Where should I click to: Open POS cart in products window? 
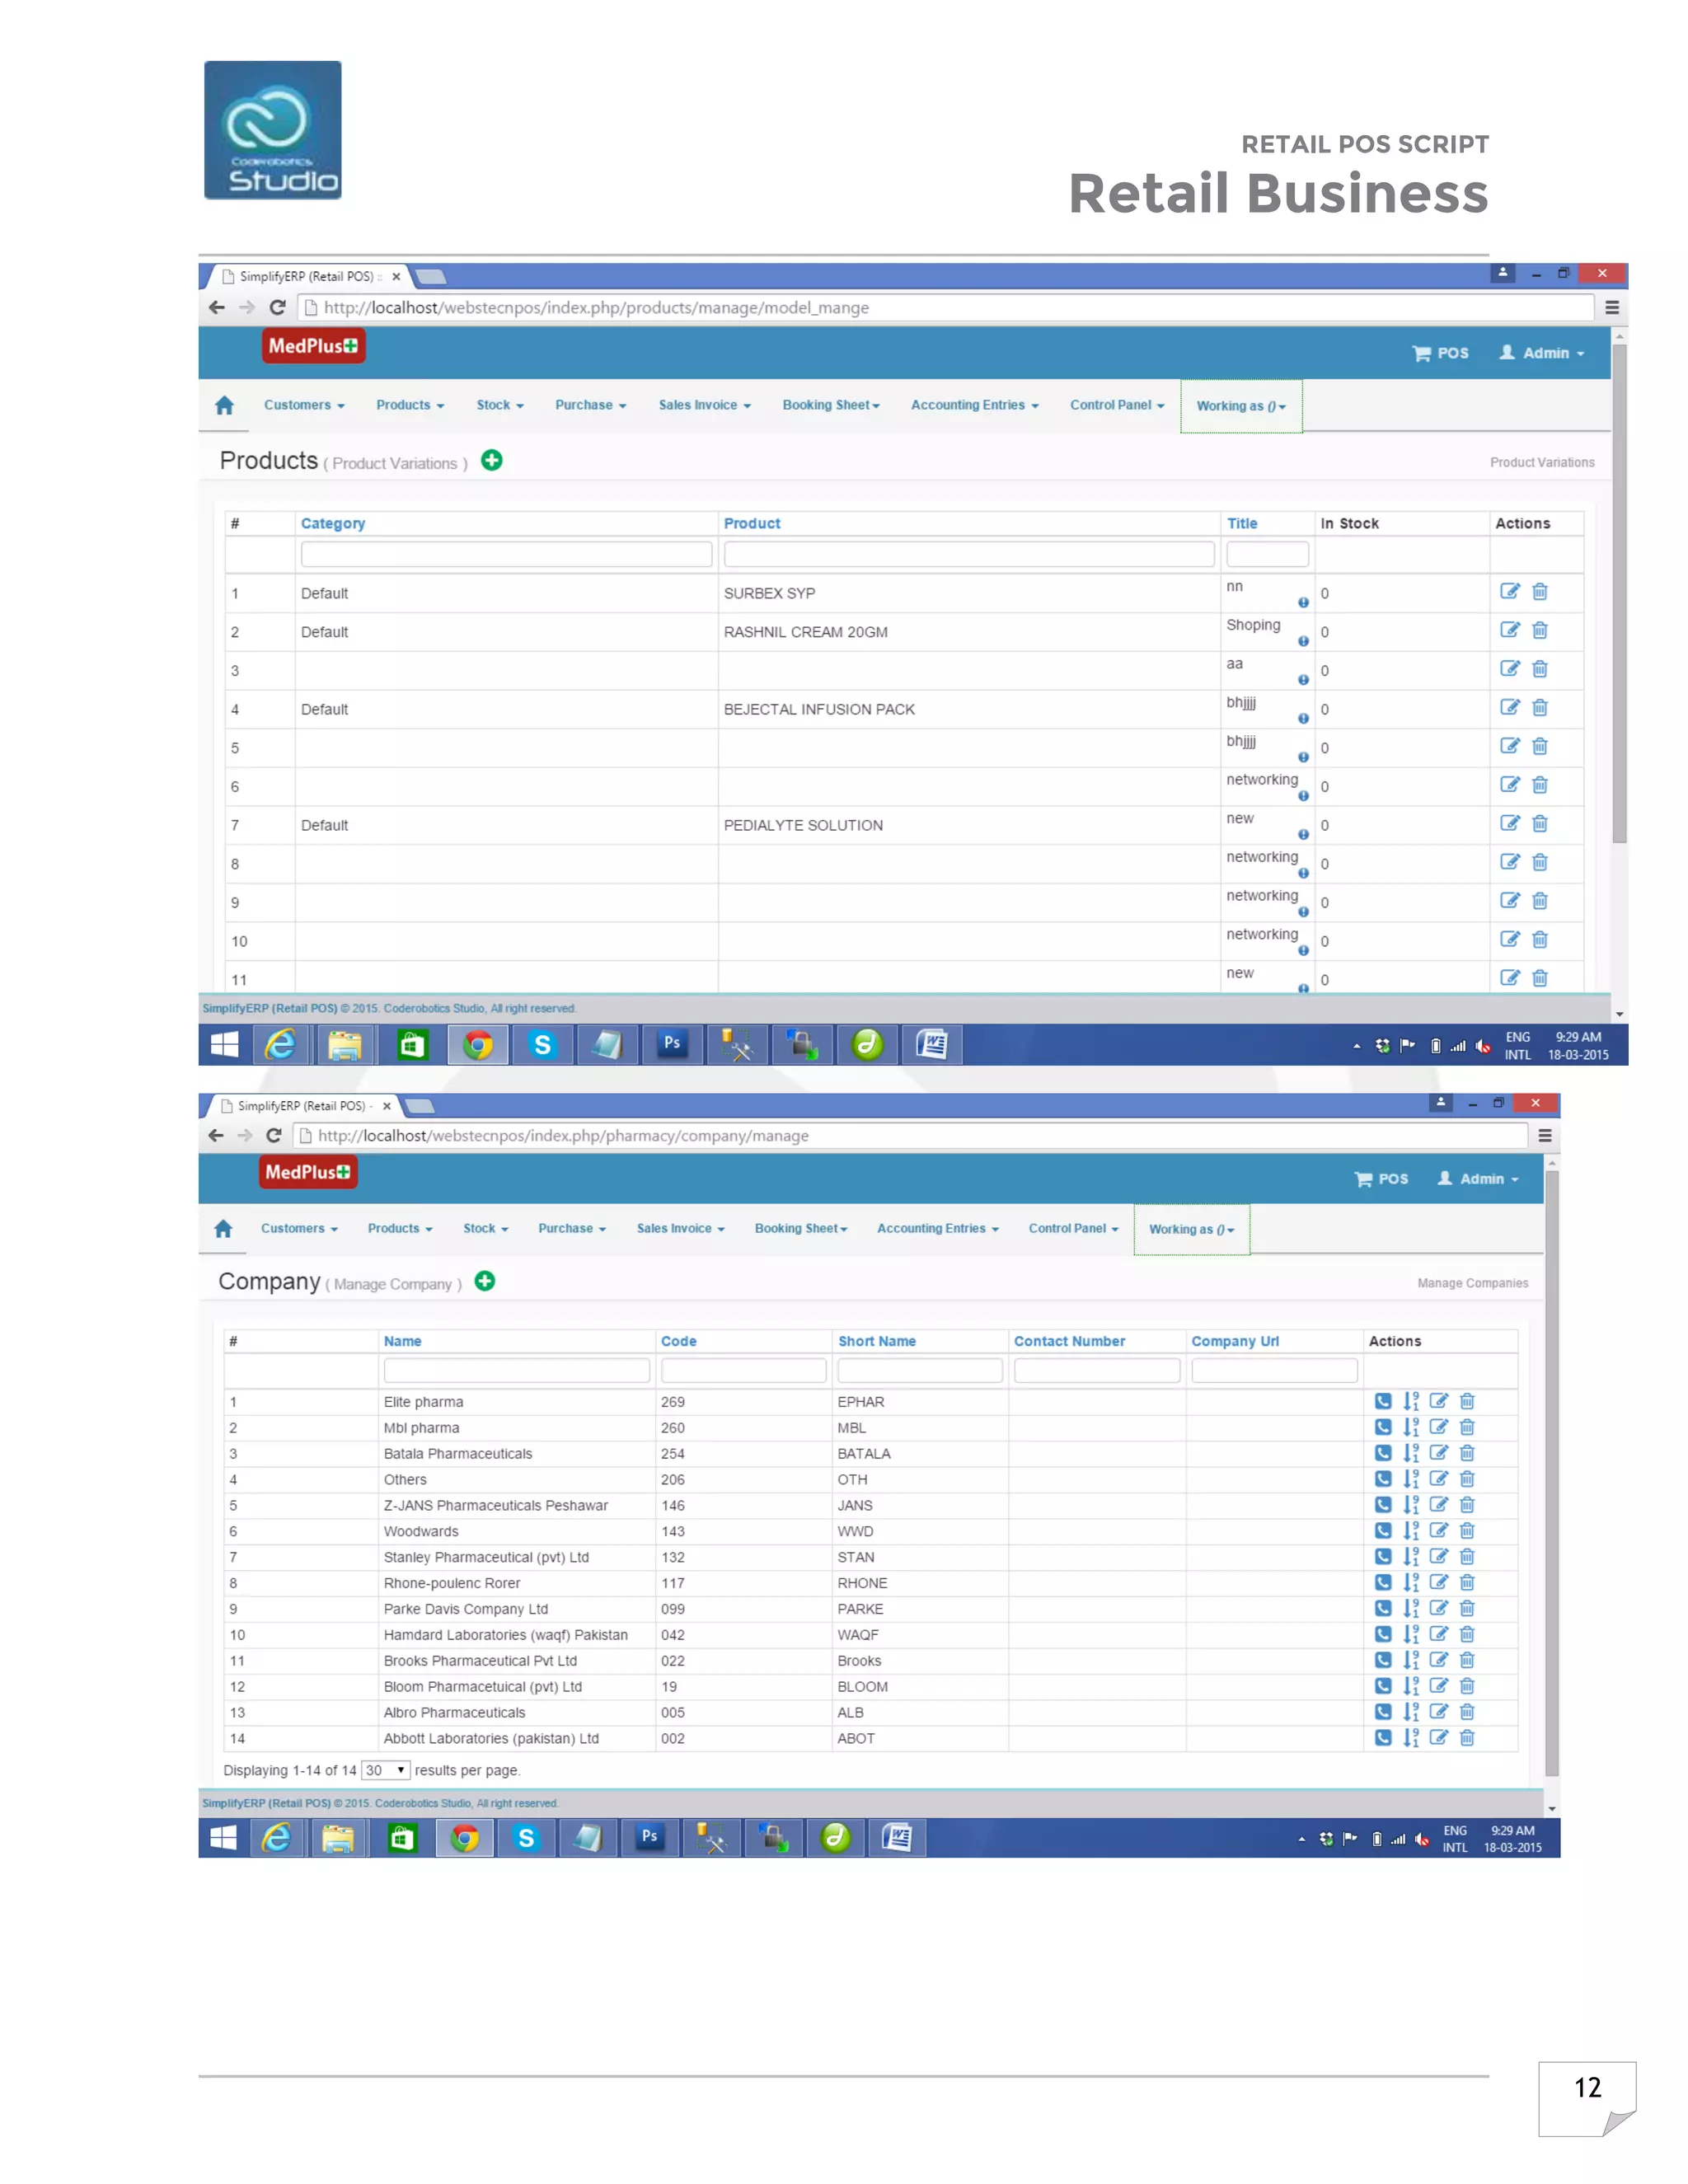coord(1440,353)
